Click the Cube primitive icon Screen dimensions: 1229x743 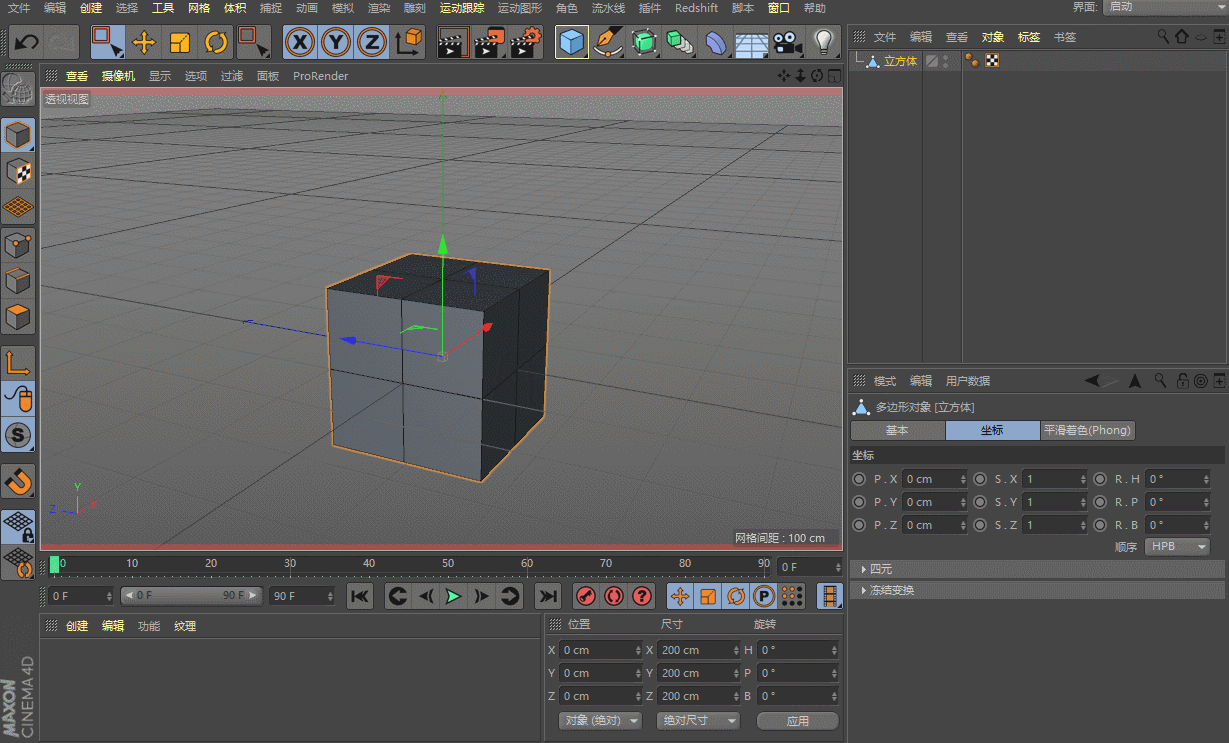coord(571,42)
